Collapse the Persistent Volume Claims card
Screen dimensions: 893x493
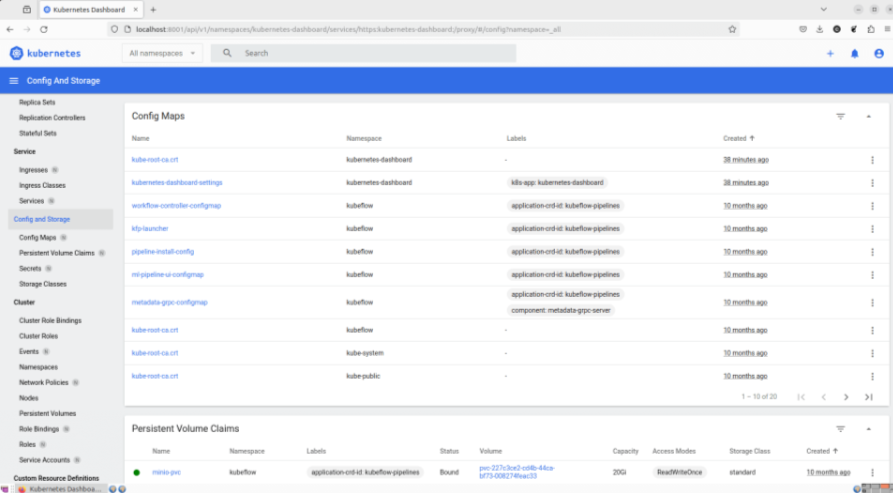[x=869, y=429]
